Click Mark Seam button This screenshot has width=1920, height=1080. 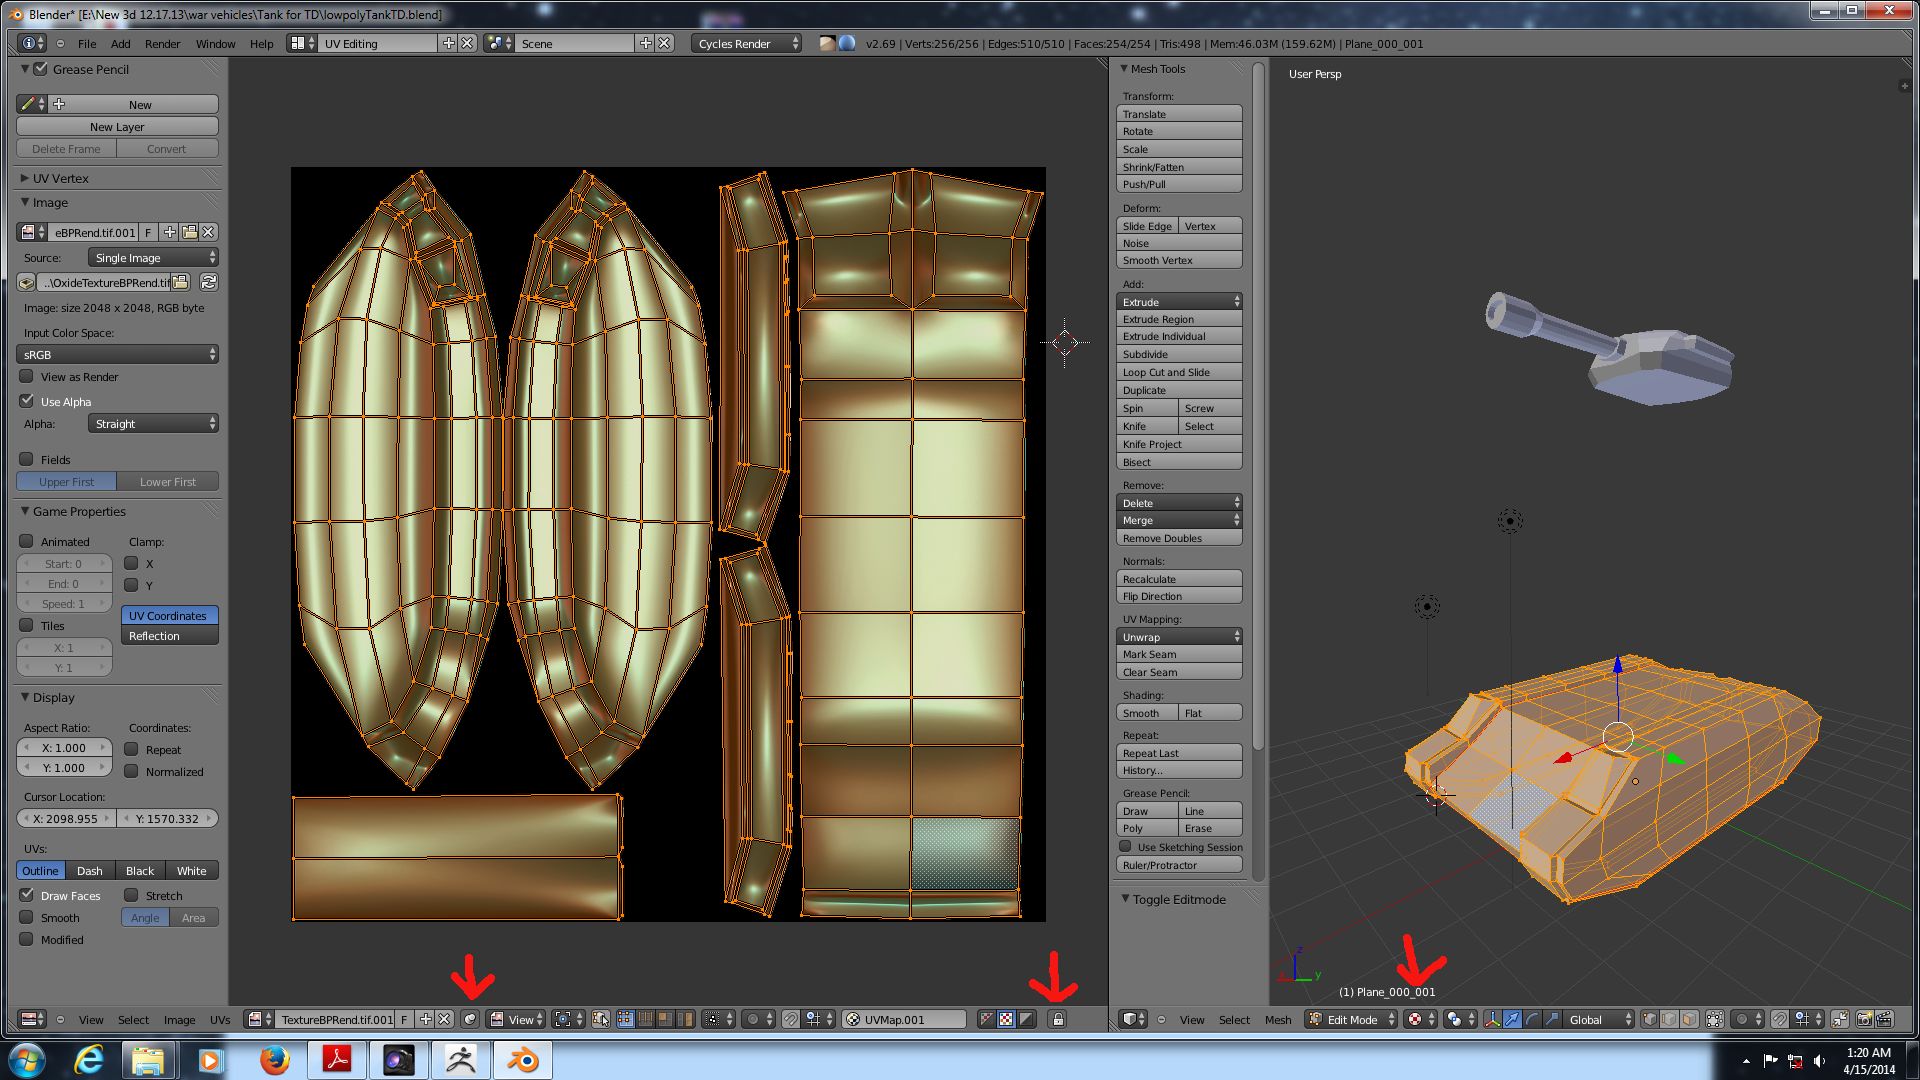pos(1179,654)
